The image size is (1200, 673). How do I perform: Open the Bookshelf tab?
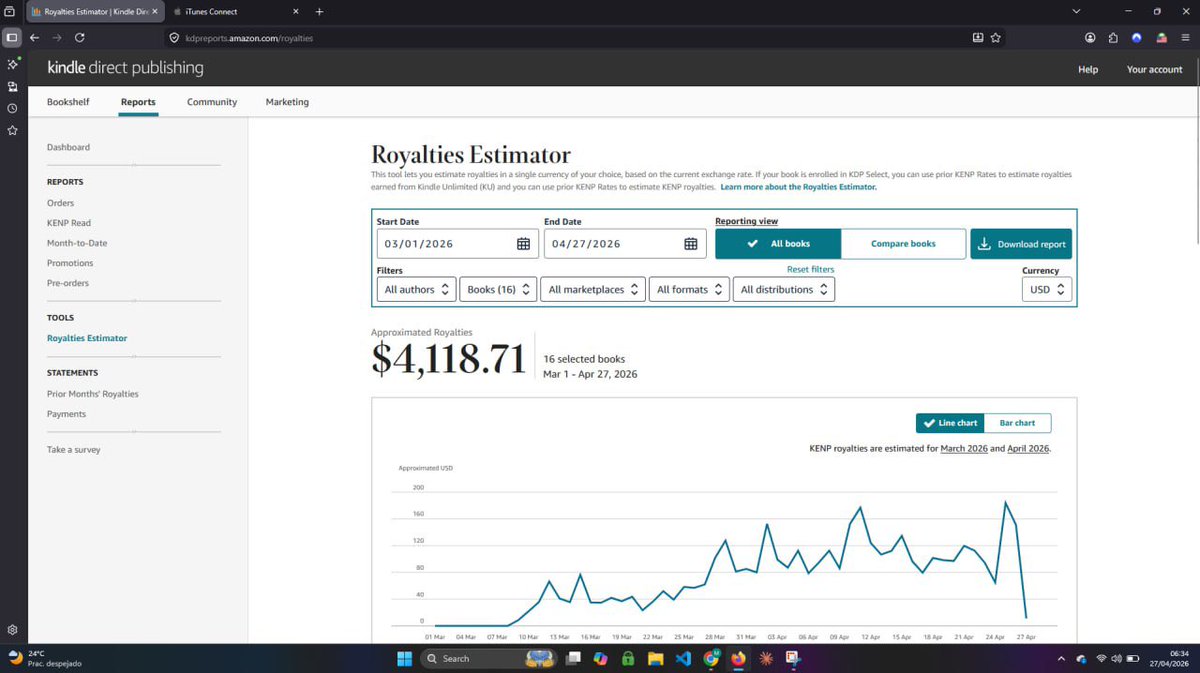click(68, 102)
